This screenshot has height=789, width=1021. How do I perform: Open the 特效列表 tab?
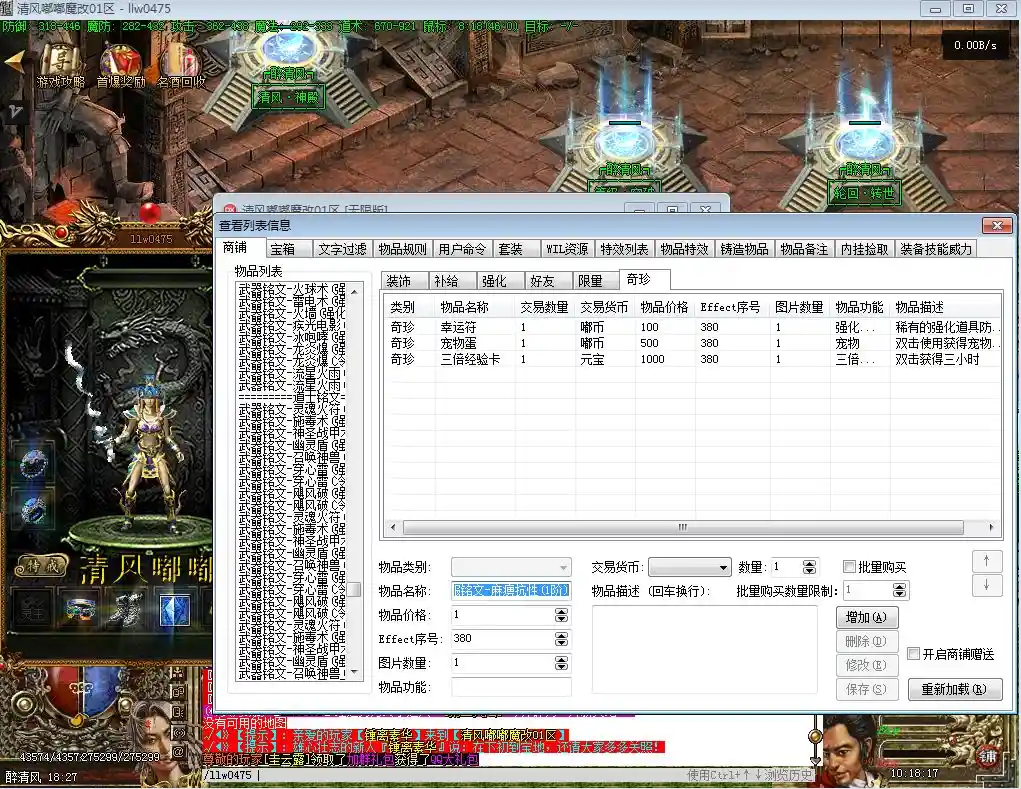point(624,249)
